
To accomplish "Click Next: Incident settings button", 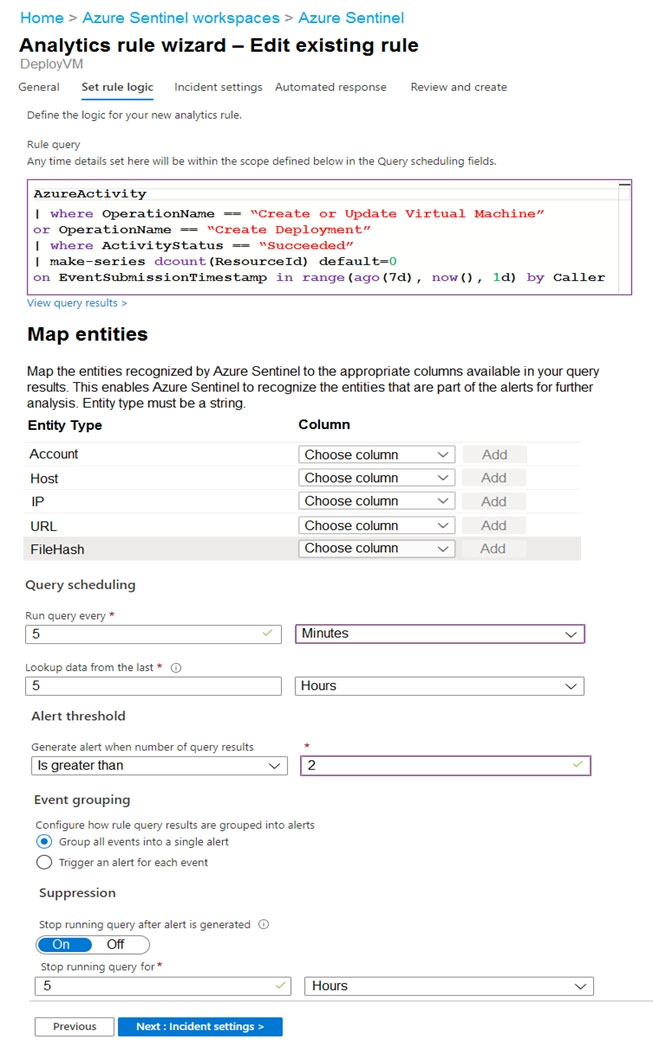I will [x=200, y=1027].
